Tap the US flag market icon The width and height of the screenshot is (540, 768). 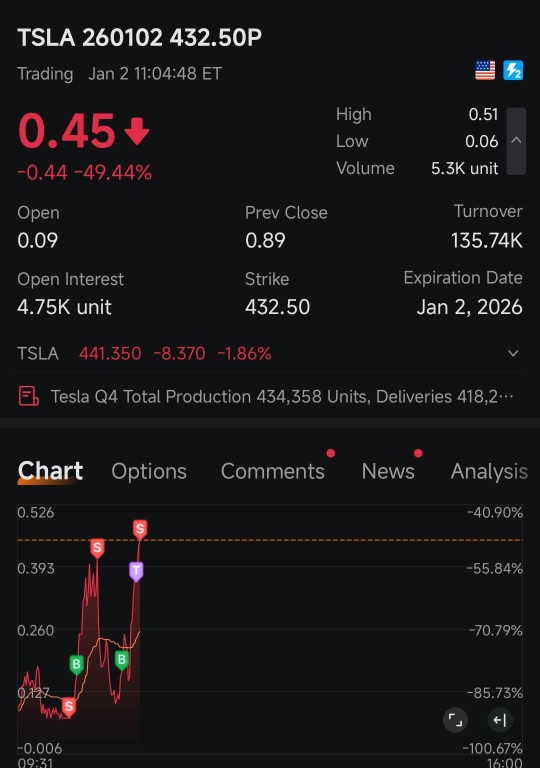click(485, 71)
